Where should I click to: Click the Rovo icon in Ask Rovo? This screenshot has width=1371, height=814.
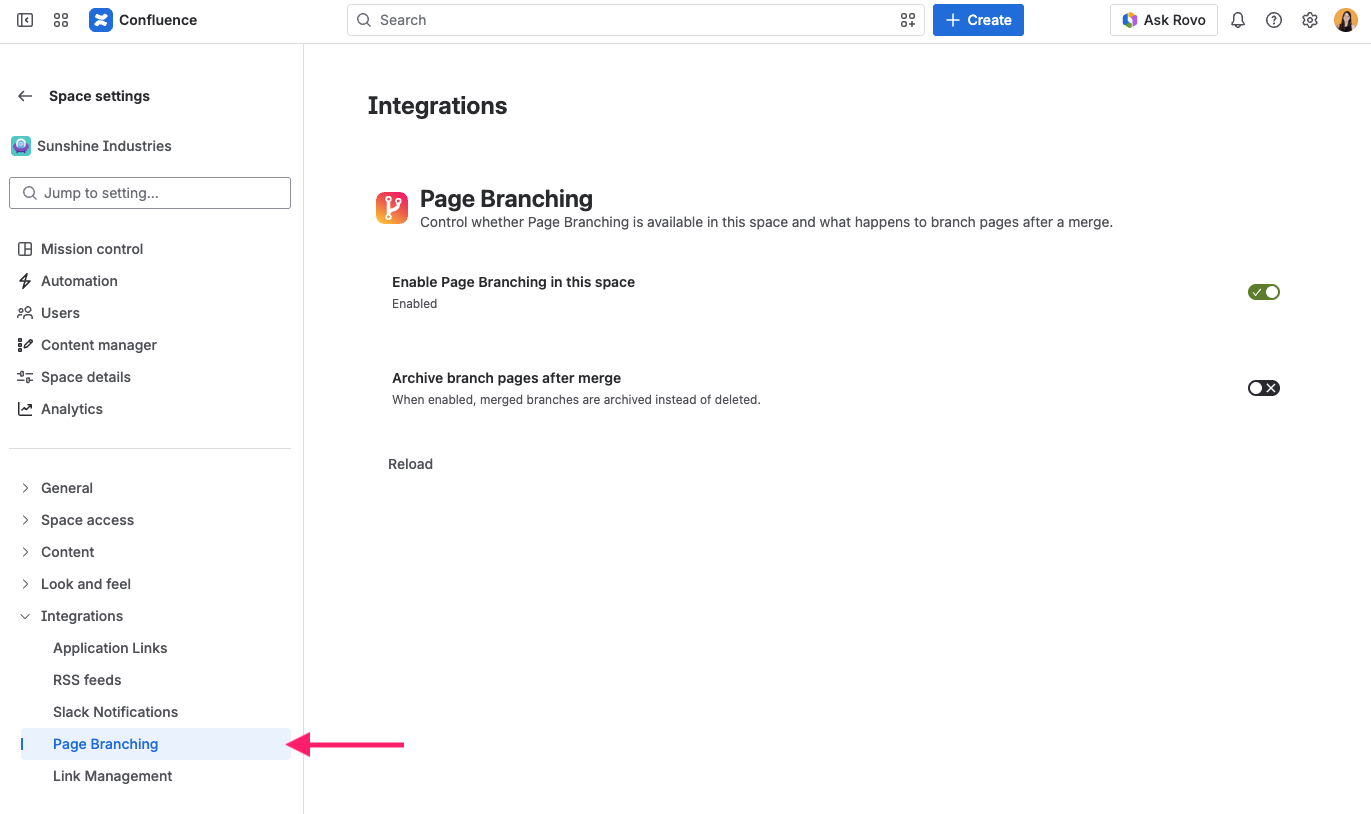(x=1129, y=20)
